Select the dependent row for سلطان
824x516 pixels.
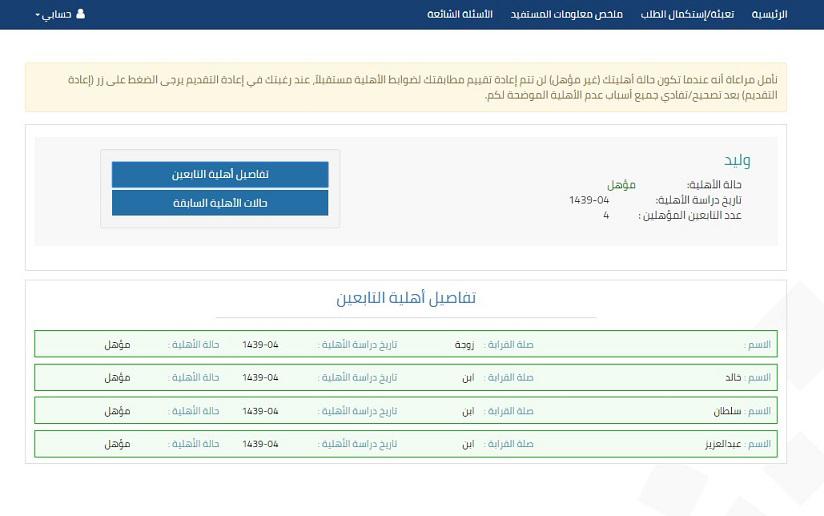pyautogui.click(x=405, y=410)
